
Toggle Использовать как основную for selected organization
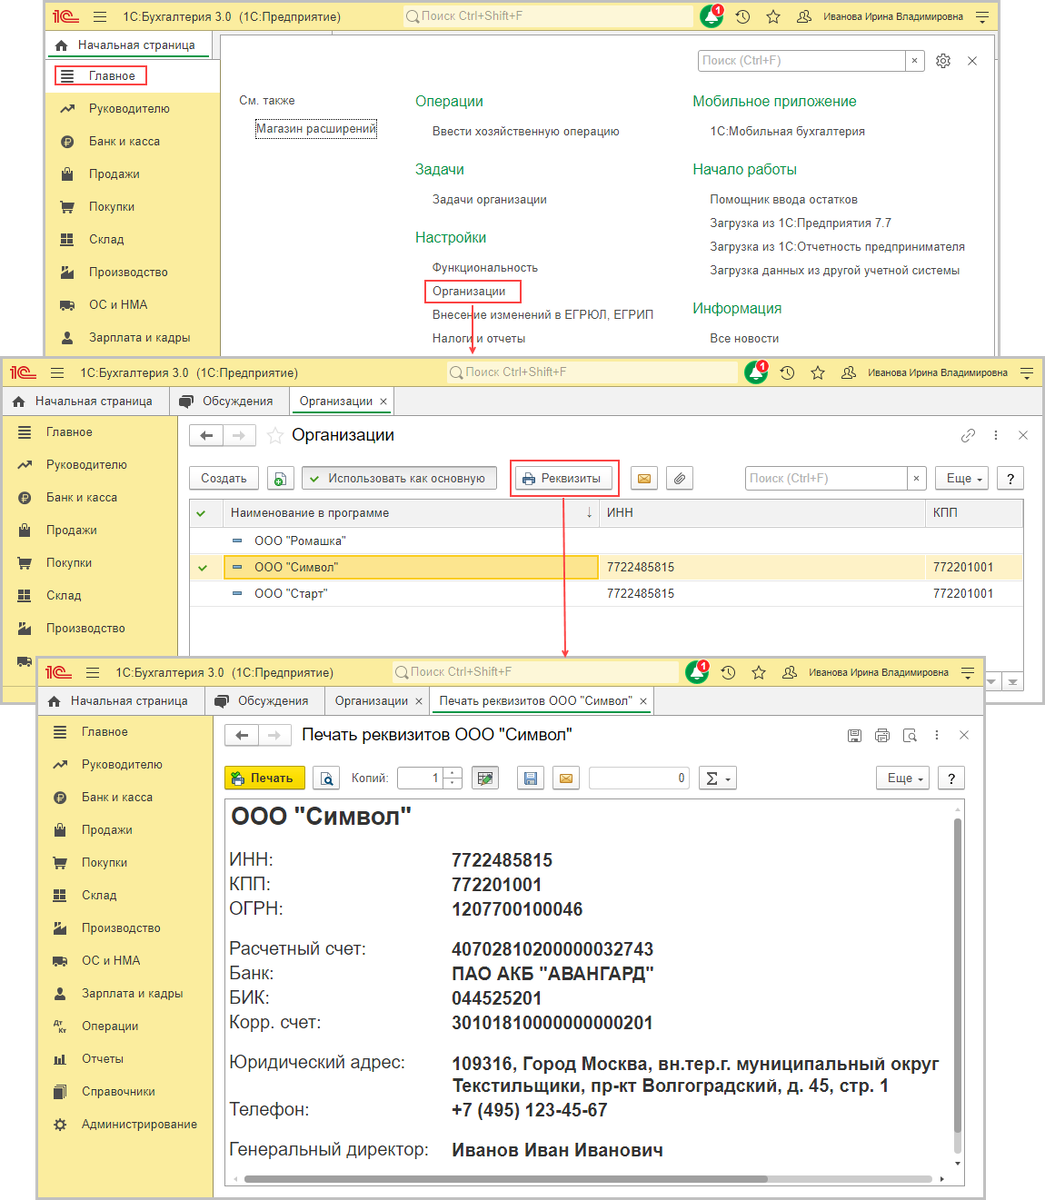coord(400,479)
